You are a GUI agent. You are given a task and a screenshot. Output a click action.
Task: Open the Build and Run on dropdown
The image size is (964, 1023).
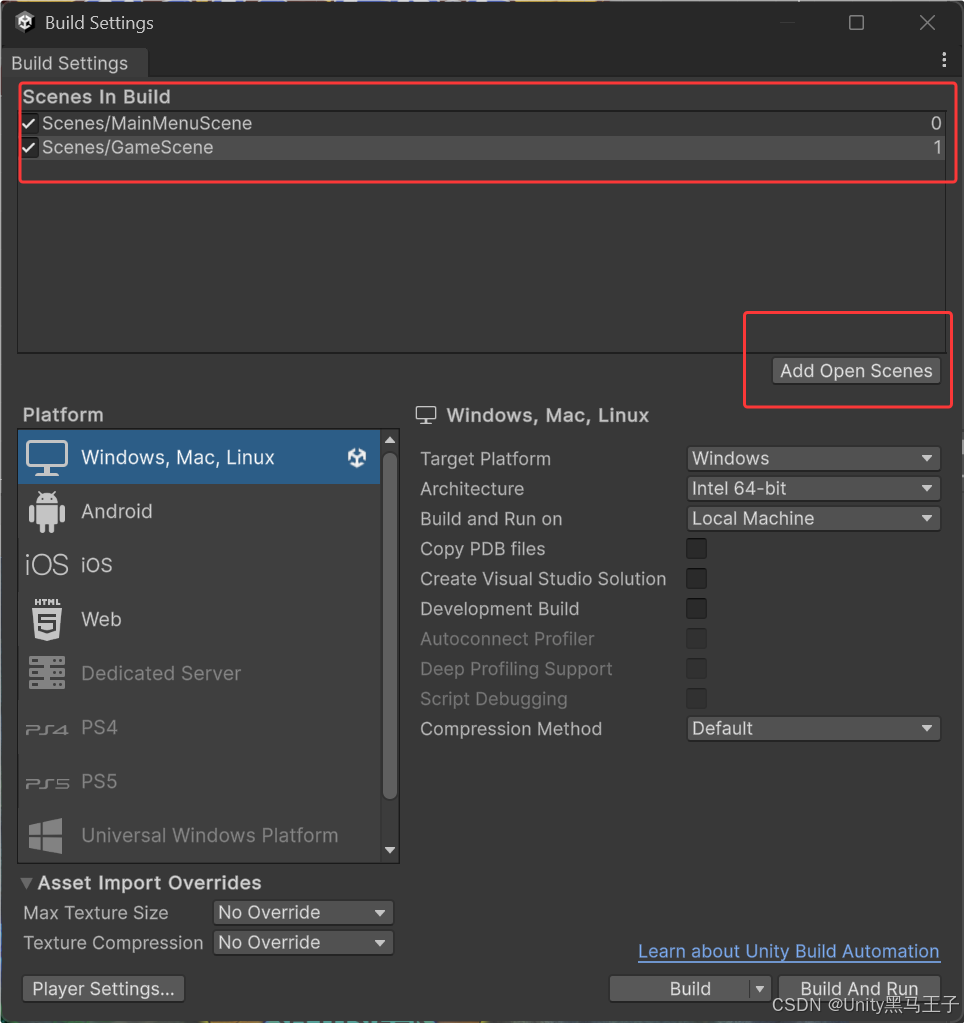coord(813,519)
